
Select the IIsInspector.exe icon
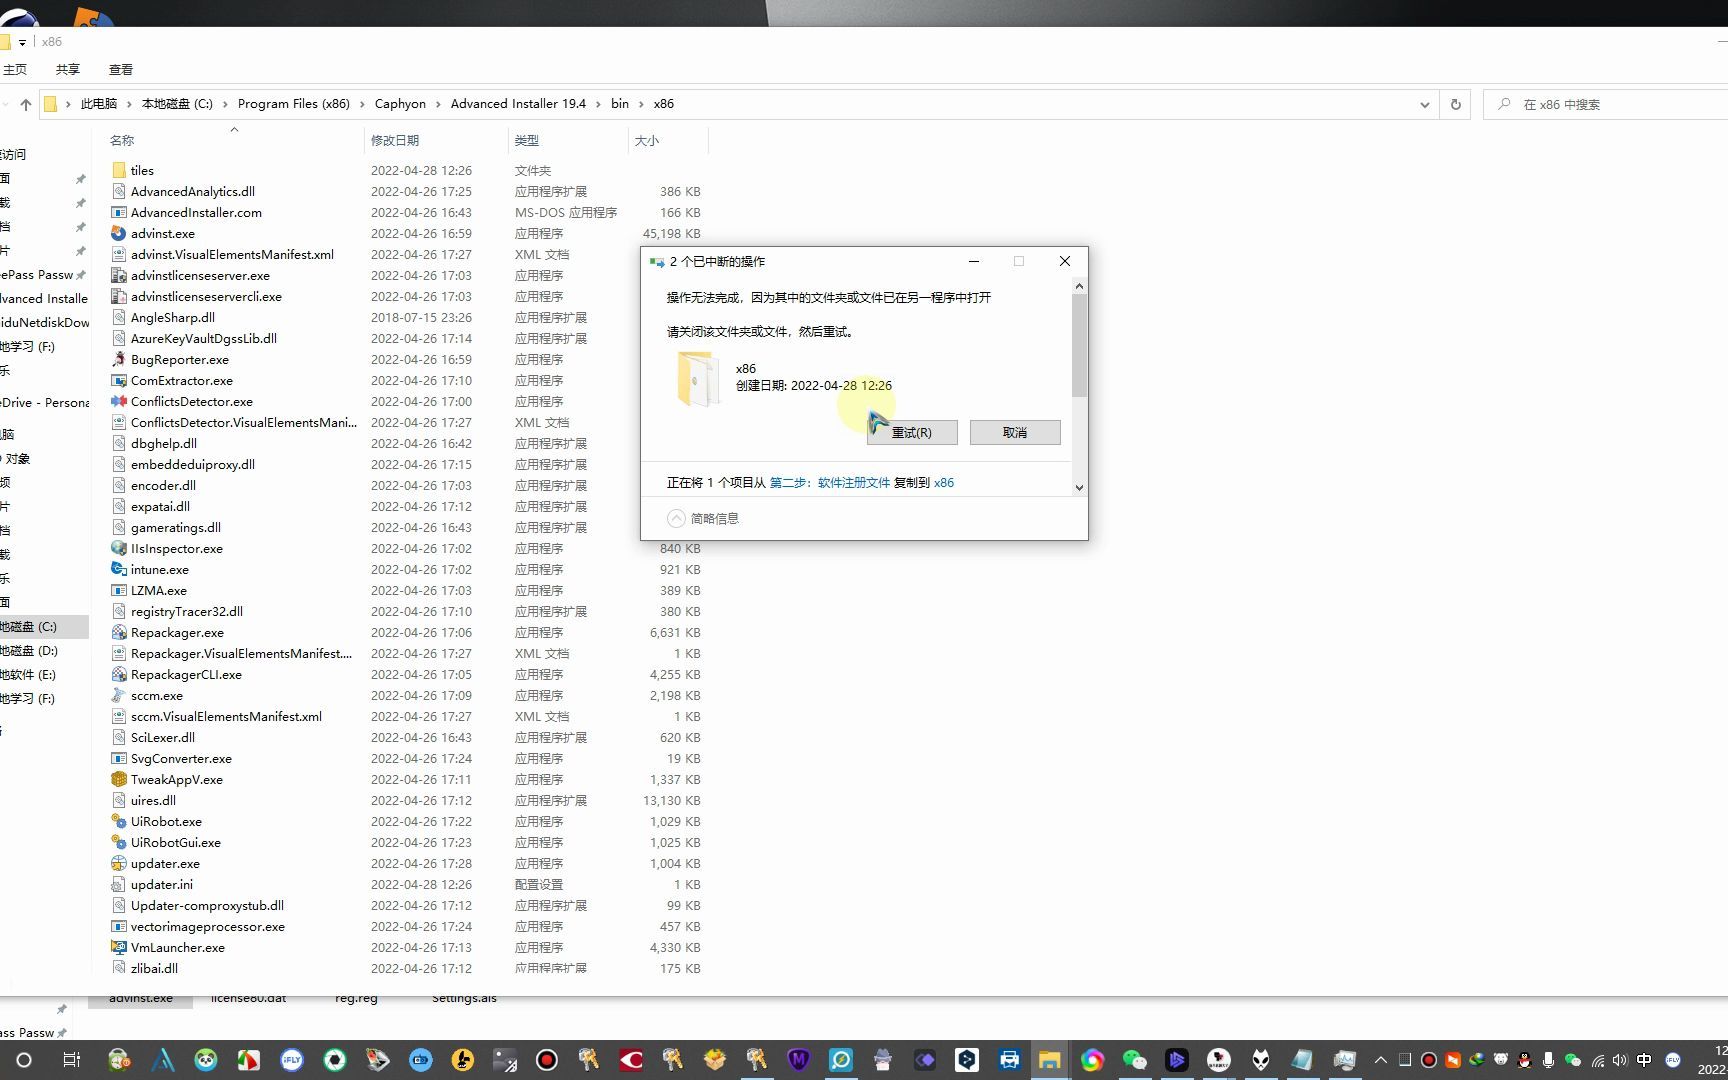(119, 548)
